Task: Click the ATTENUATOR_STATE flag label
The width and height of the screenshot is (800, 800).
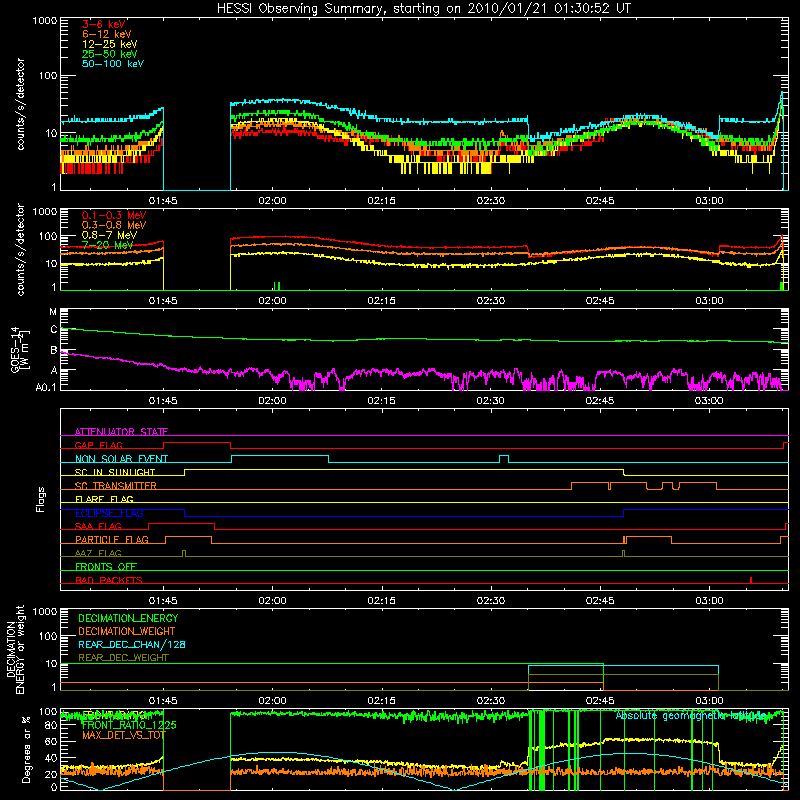Action: [121, 432]
